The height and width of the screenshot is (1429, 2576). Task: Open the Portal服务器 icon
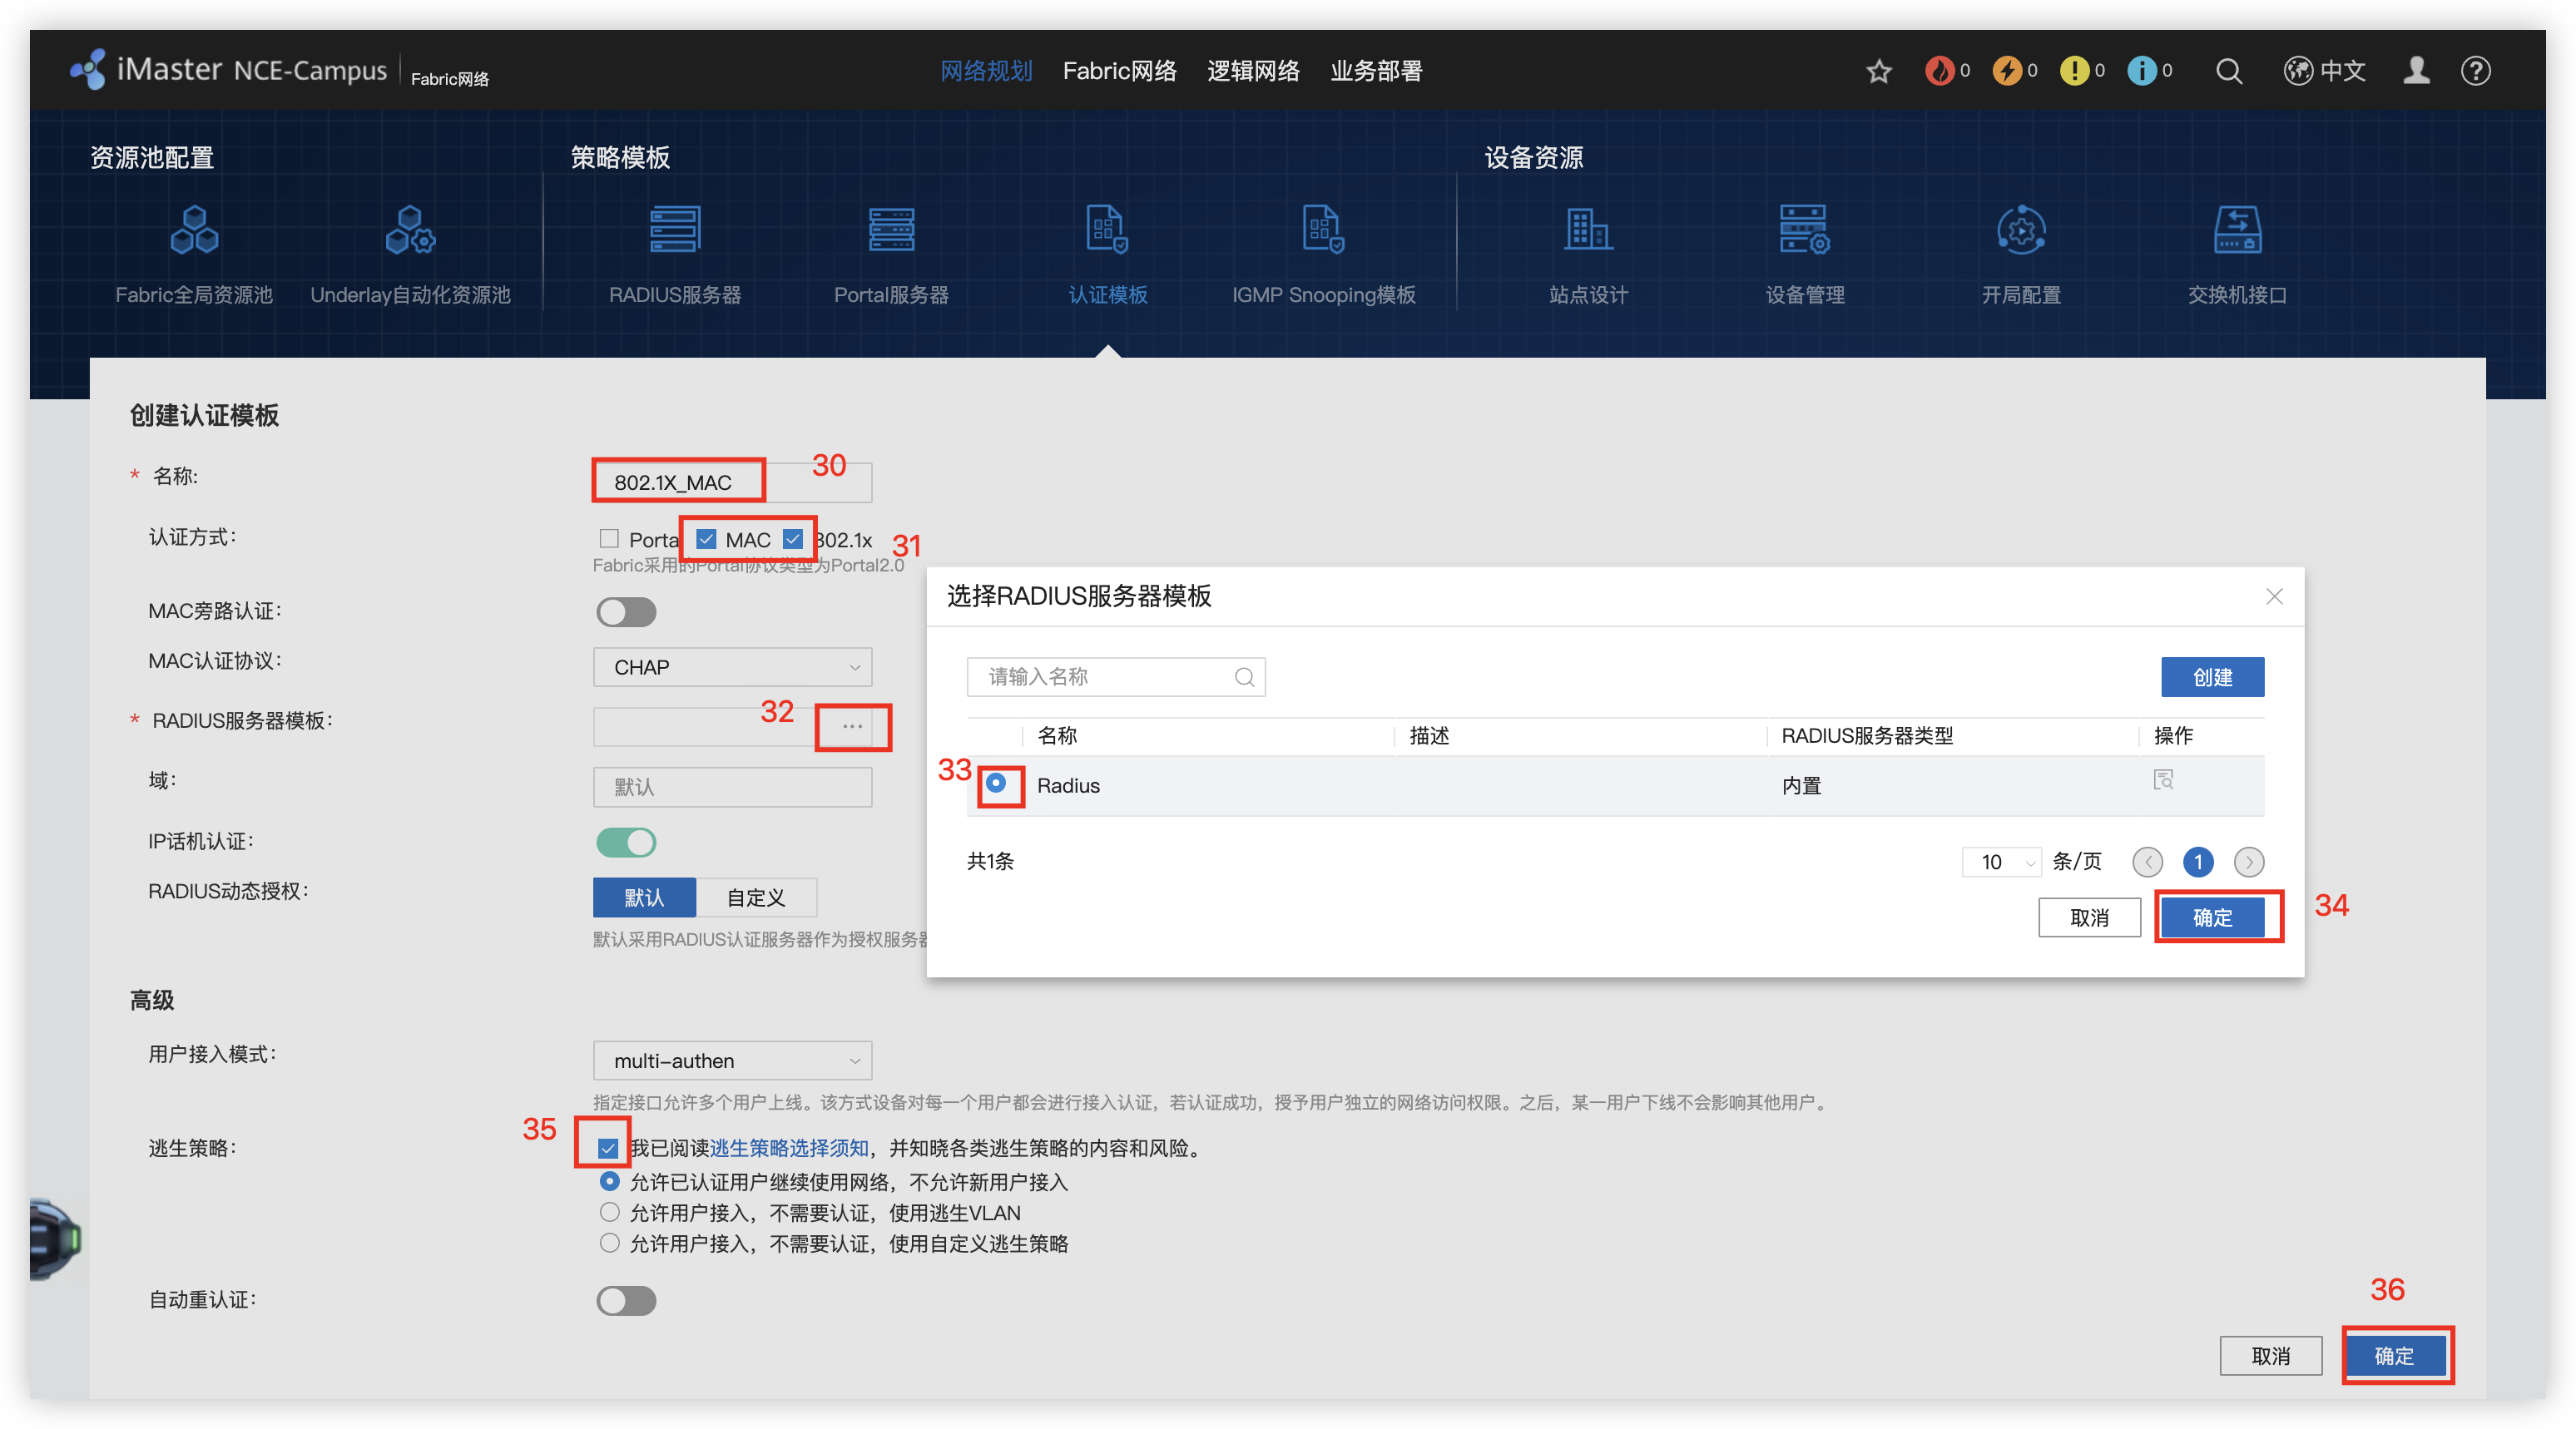tap(891, 230)
